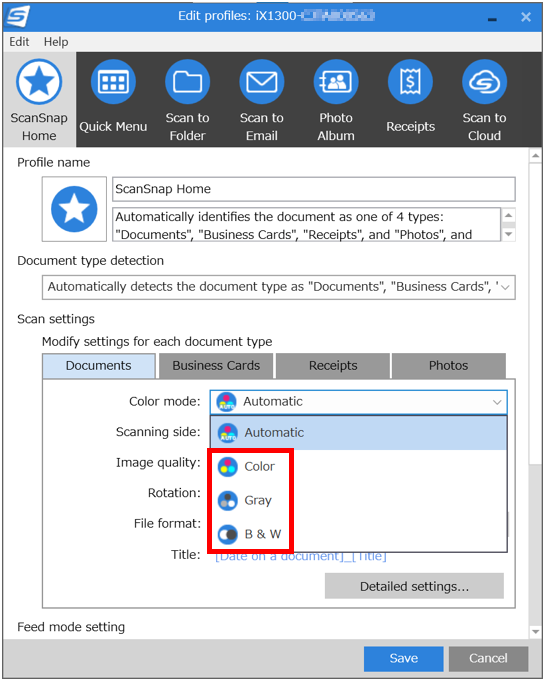Choose B & W in color mode list
This screenshot has height=683, width=546.
pyautogui.click(x=359, y=534)
